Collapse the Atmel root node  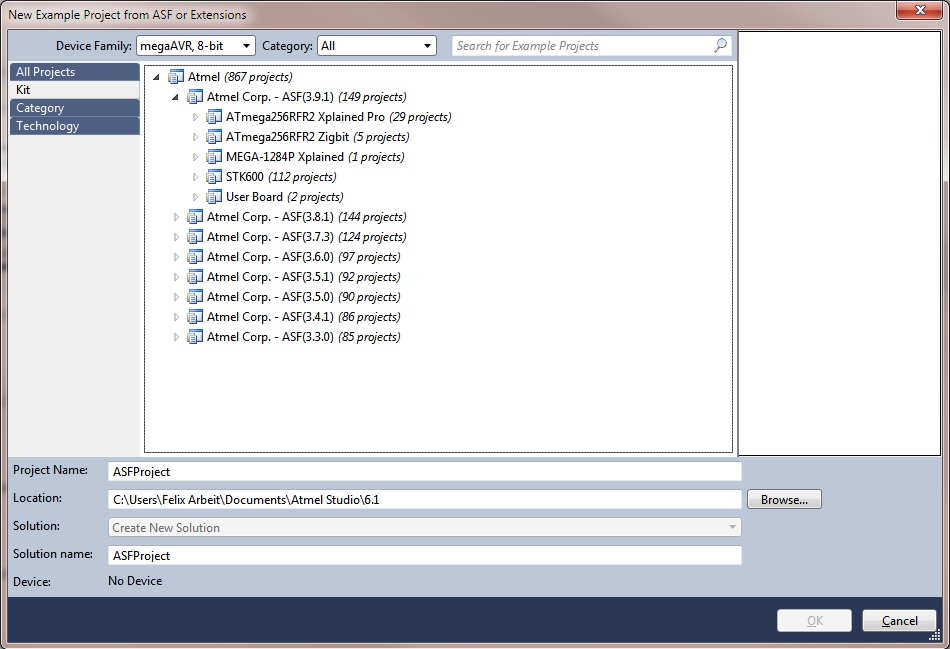pyautogui.click(x=156, y=77)
